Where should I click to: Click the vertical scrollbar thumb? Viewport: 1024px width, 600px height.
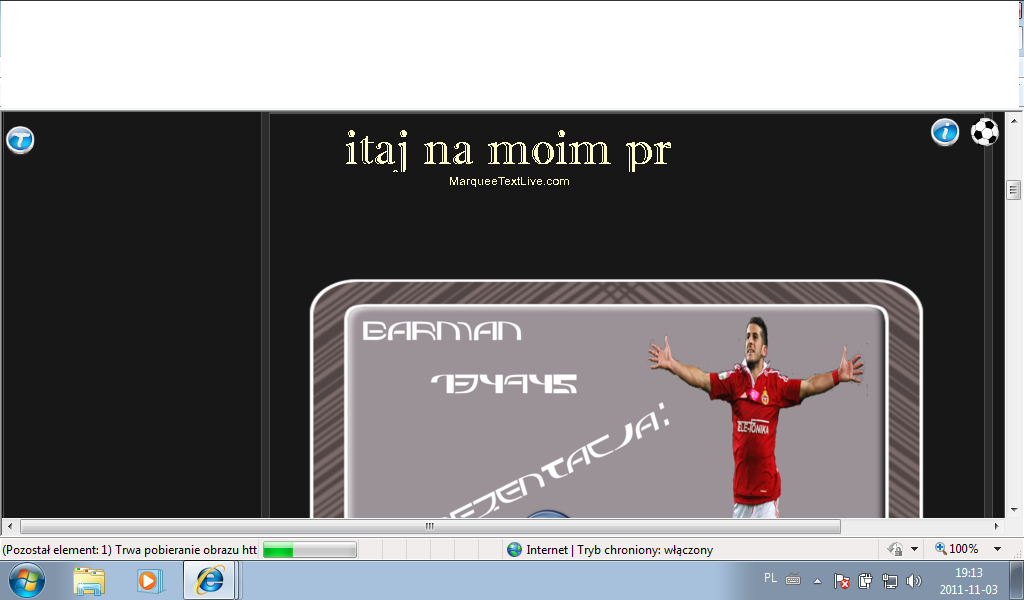coord(1013,190)
